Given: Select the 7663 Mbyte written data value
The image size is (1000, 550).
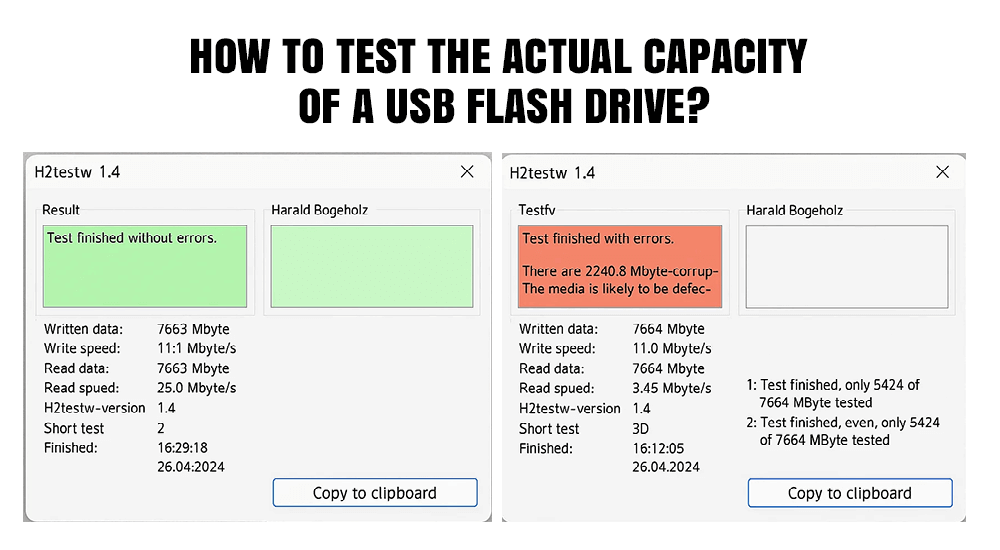Looking at the screenshot, I should point(193,329).
